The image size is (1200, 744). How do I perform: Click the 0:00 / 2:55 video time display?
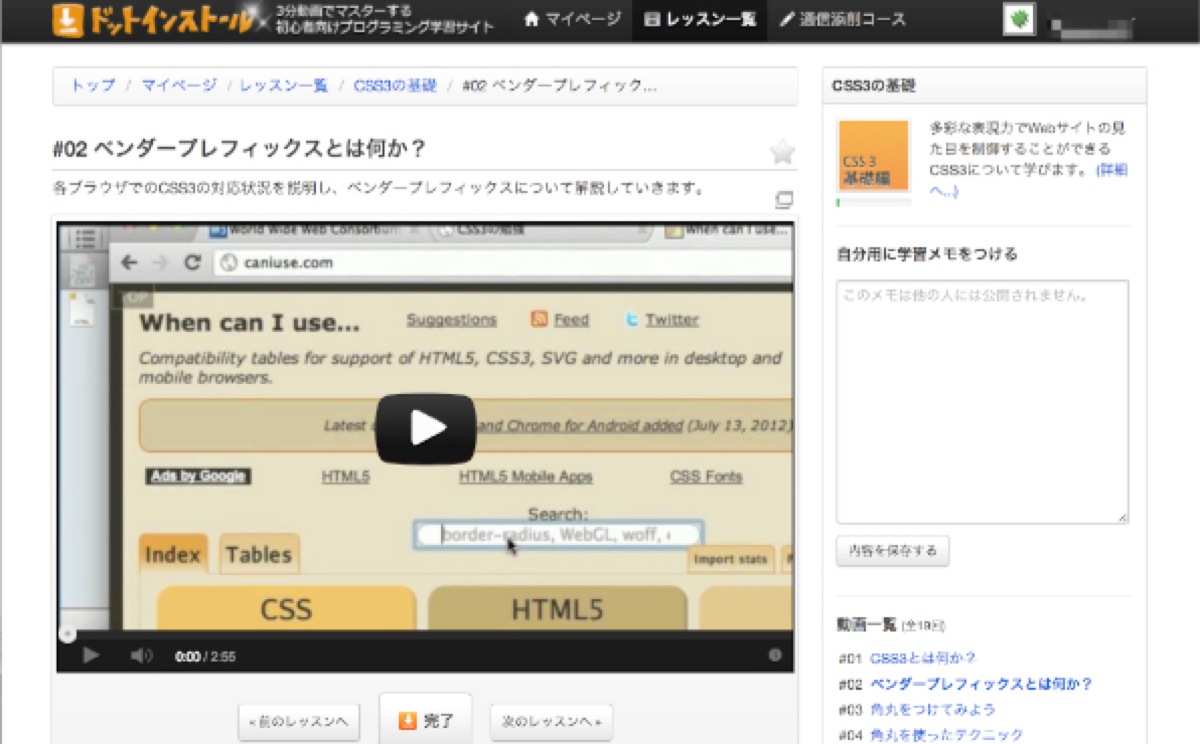pos(205,657)
